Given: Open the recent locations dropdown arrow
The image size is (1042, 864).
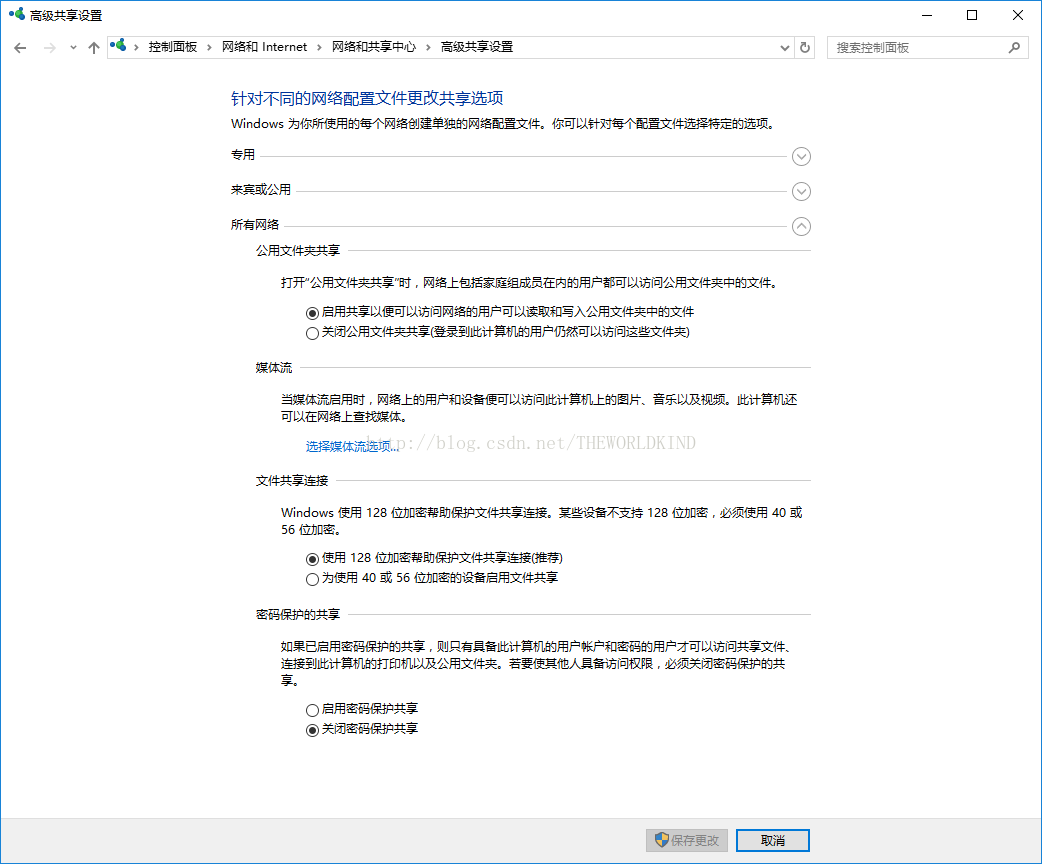Looking at the screenshot, I should pyautogui.click(x=73, y=48).
